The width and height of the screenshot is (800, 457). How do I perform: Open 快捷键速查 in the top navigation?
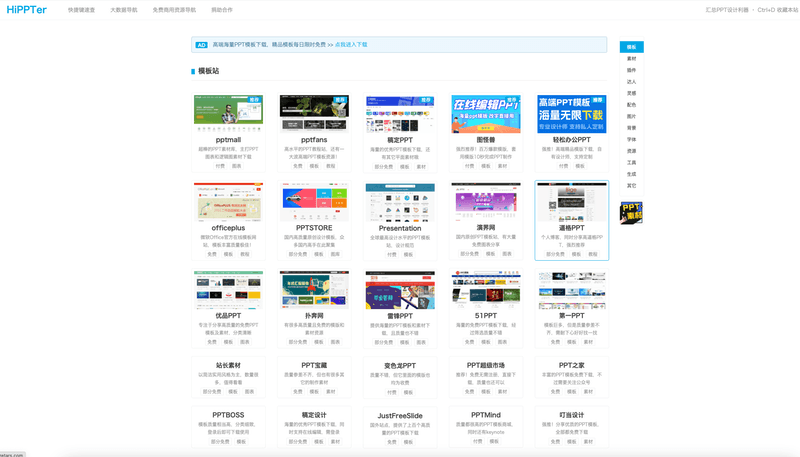(x=82, y=10)
